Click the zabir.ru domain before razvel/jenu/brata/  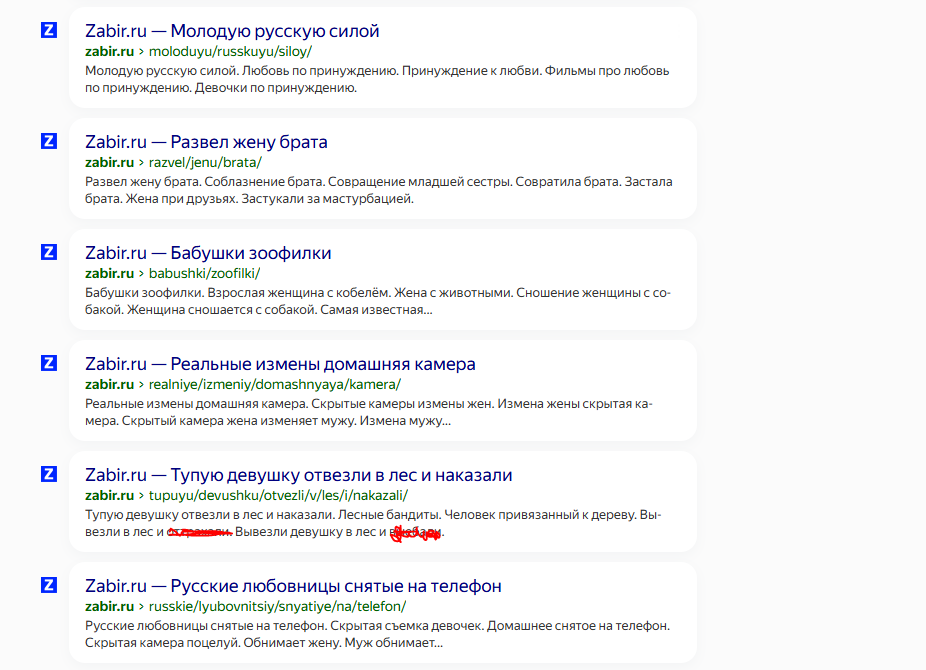[x=109, y=162]
